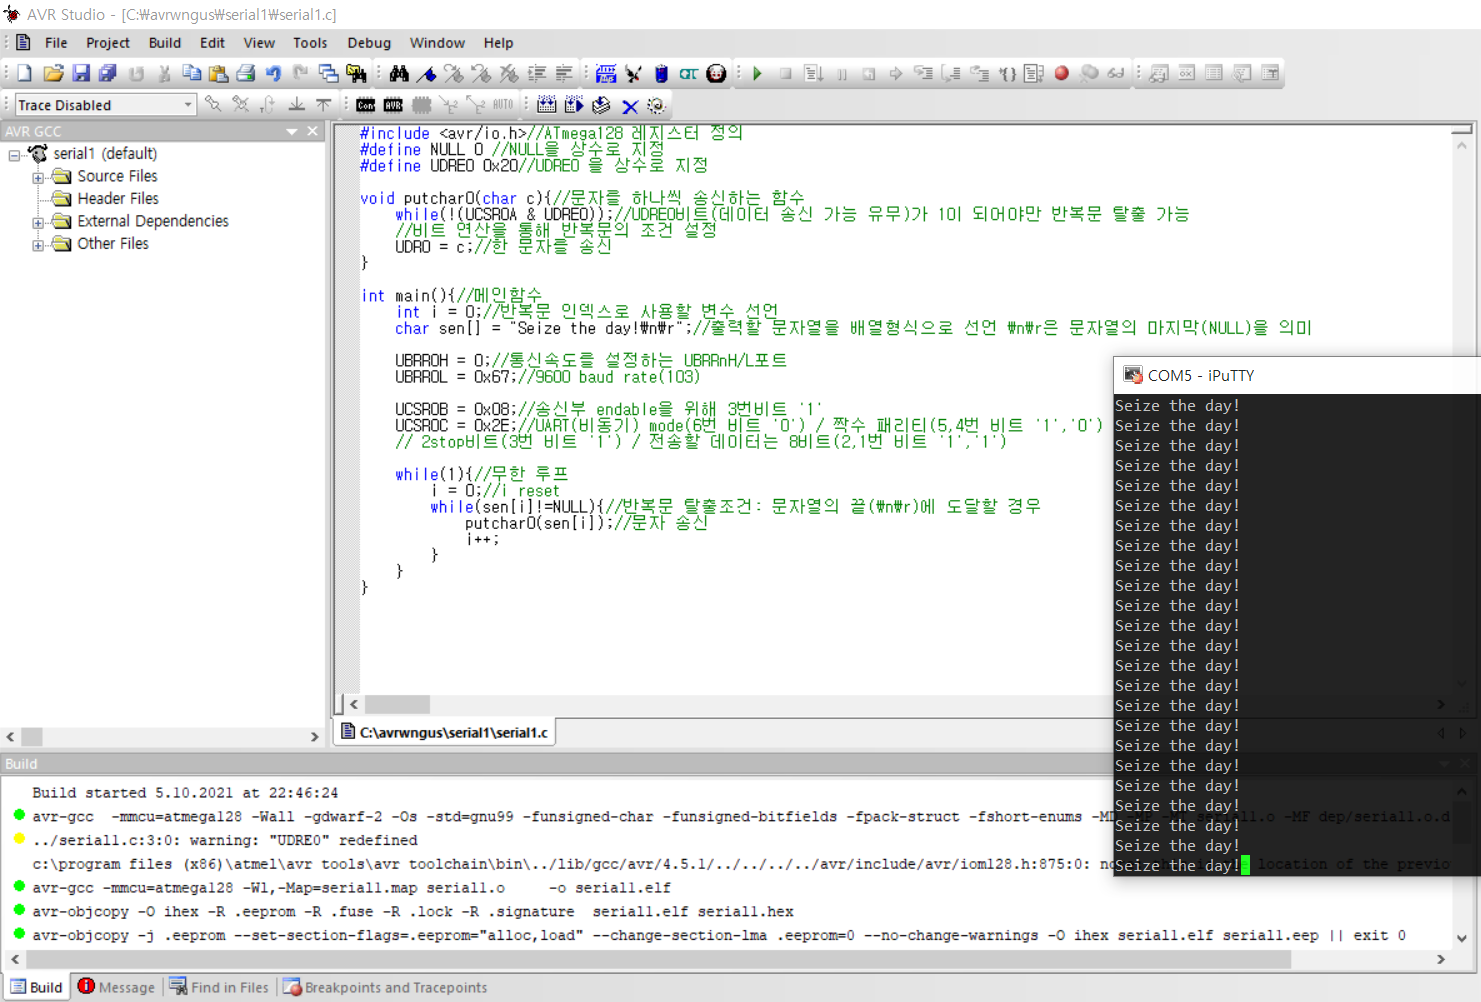The image size is (1481, 1002).
Task: Open Trace Disabled dropdown
Action: click(x=187, y=105)
